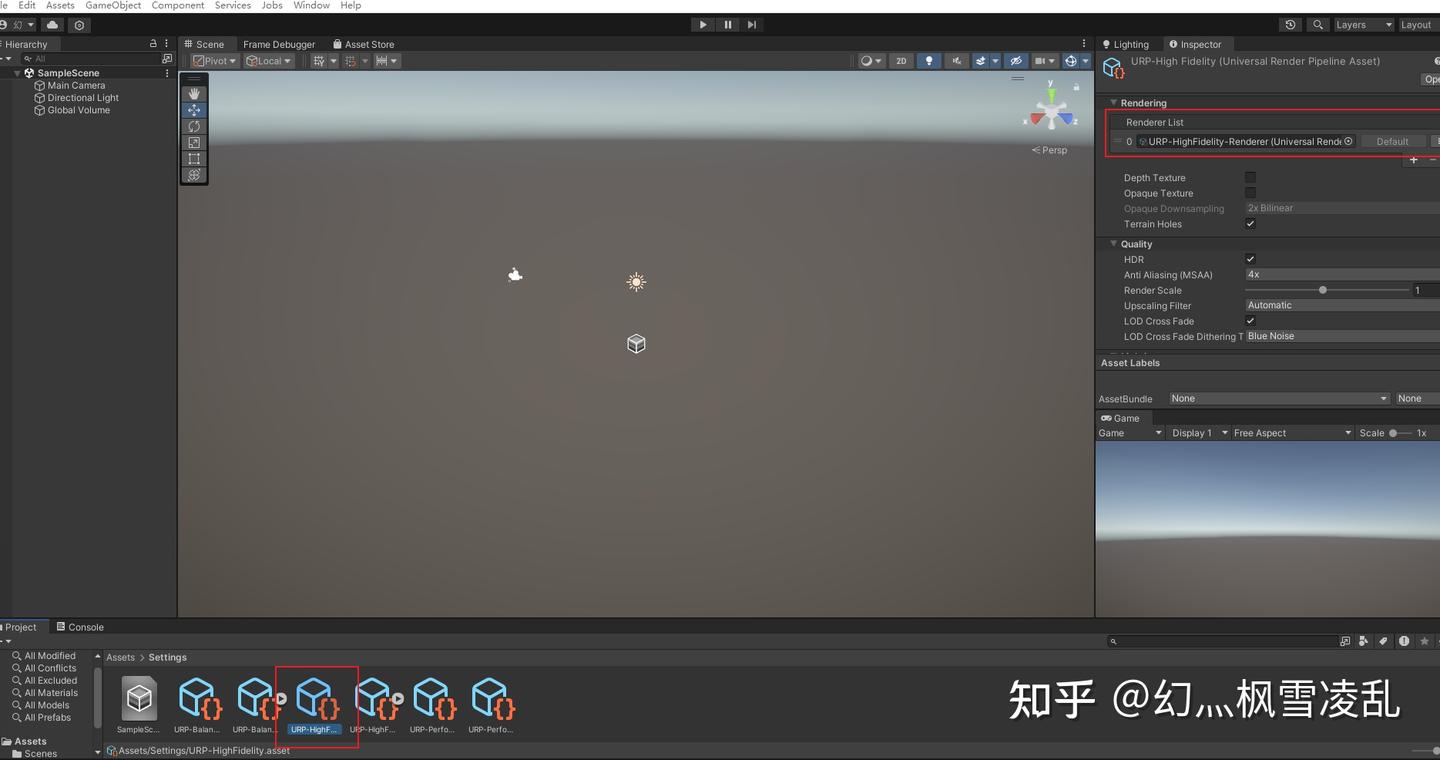This screenshot has height=760, width=1440.
Task: Add renderer with plus button
Action: pos(1414,160)
